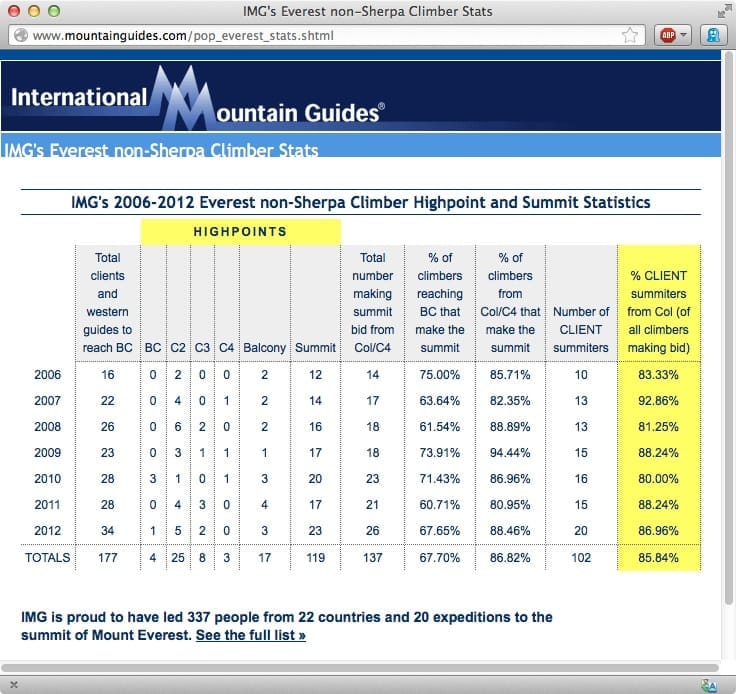This screenshot has height=694, width=736.
Task: Click the 85.84% total yellow cell
Action: [x=658, y=557]
